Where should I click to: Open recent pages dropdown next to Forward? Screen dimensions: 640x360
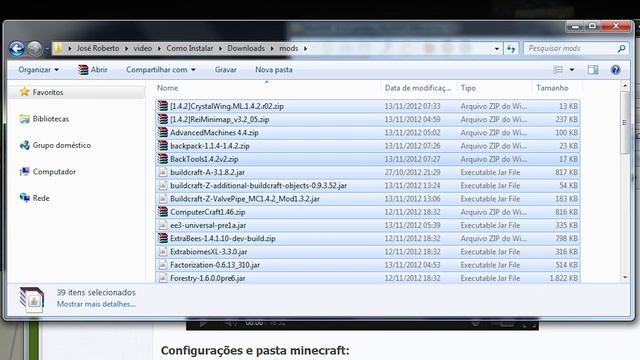tap(47, 49)
